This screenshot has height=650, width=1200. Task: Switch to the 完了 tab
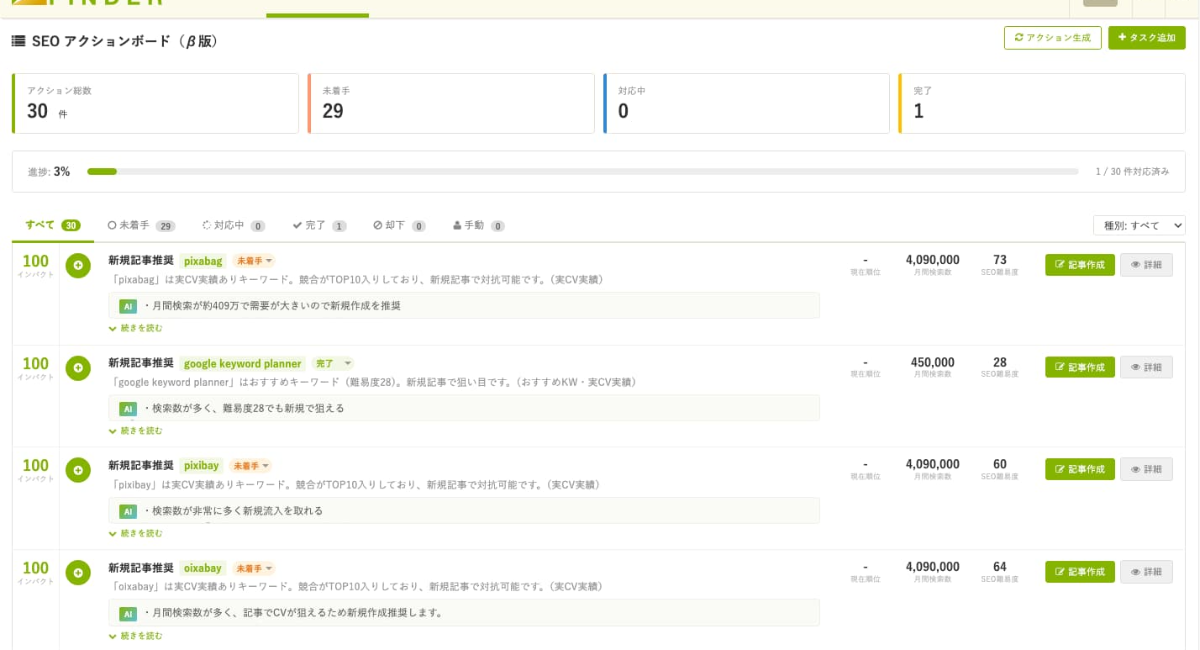tap(319, 226)
